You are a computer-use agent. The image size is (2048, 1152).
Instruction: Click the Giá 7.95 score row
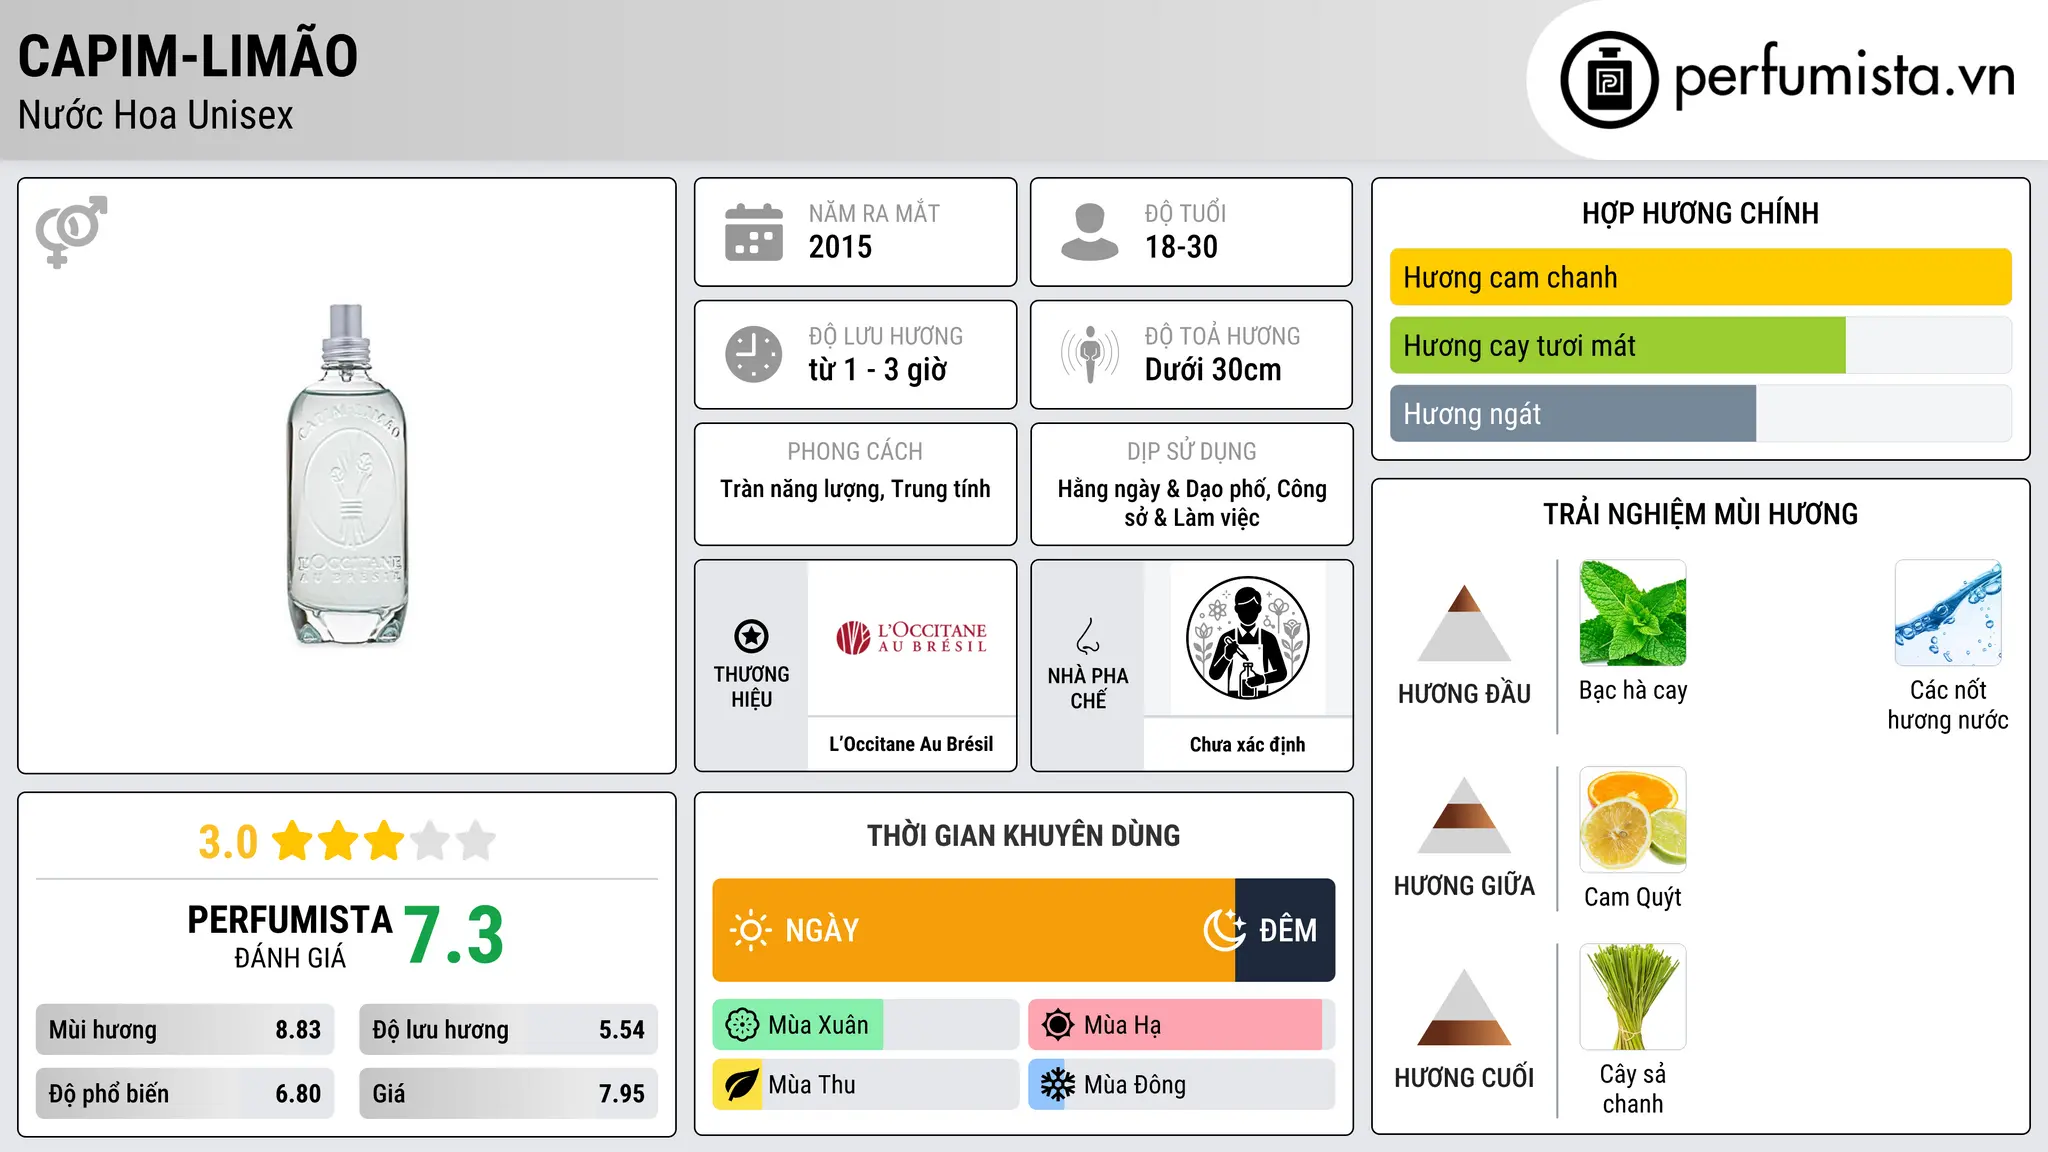click(x=508, y=1094)
